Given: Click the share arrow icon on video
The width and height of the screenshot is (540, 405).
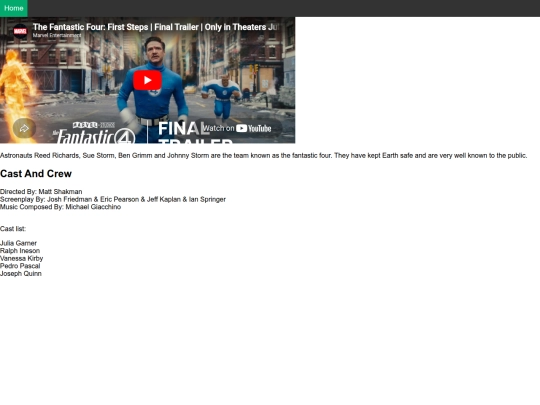Looking at the screenshot, I should (x=24, y=128).
